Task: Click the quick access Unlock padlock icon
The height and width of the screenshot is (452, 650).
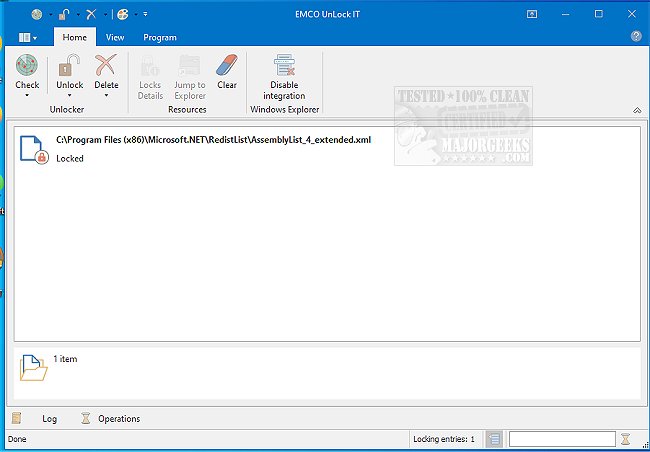Action: click(x=64, y=15)
